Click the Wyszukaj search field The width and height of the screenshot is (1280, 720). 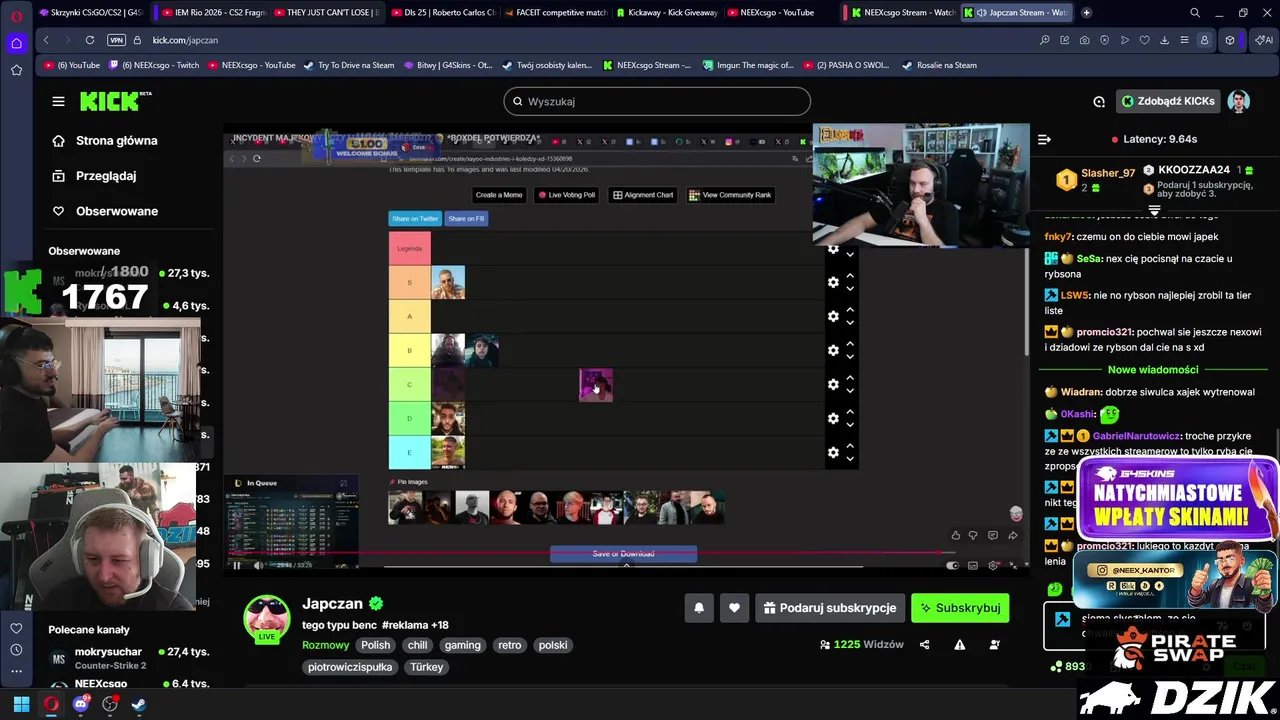point(657,101)
